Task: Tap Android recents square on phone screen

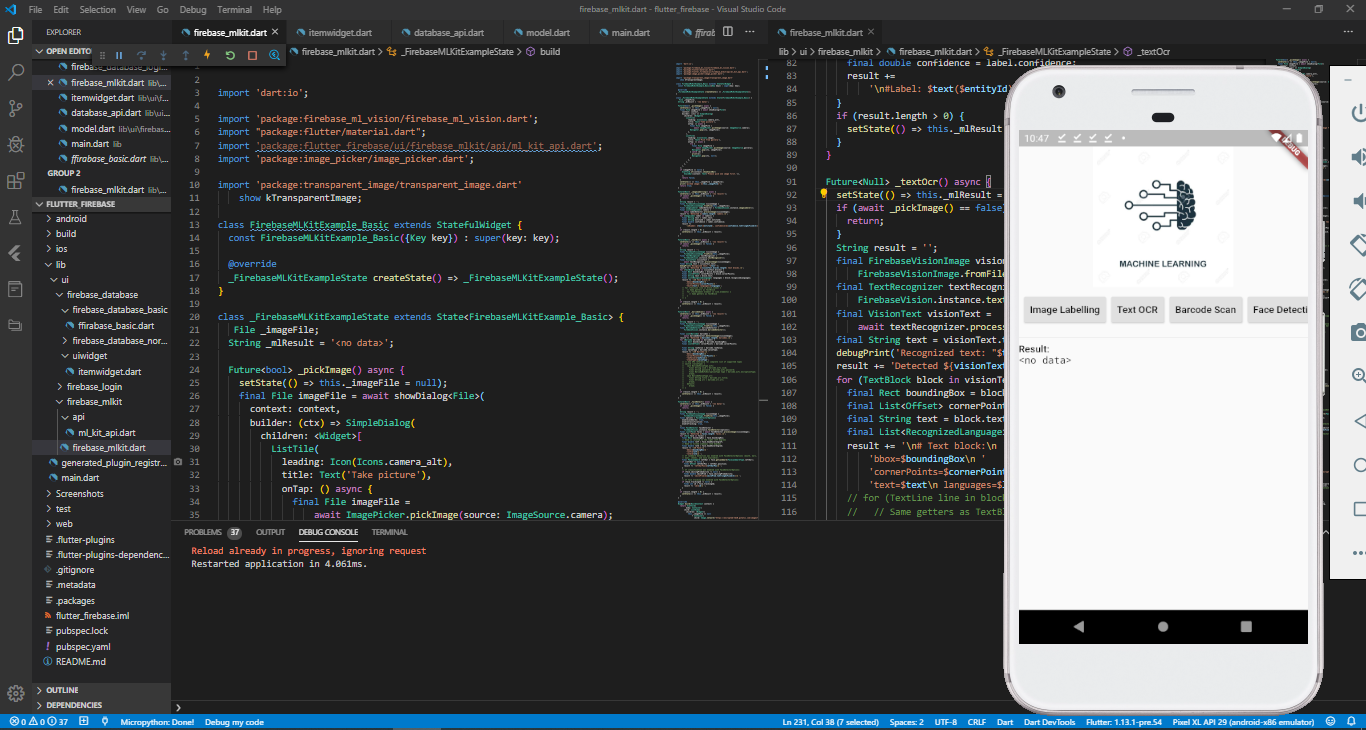Action: (x=1246, y=626)
